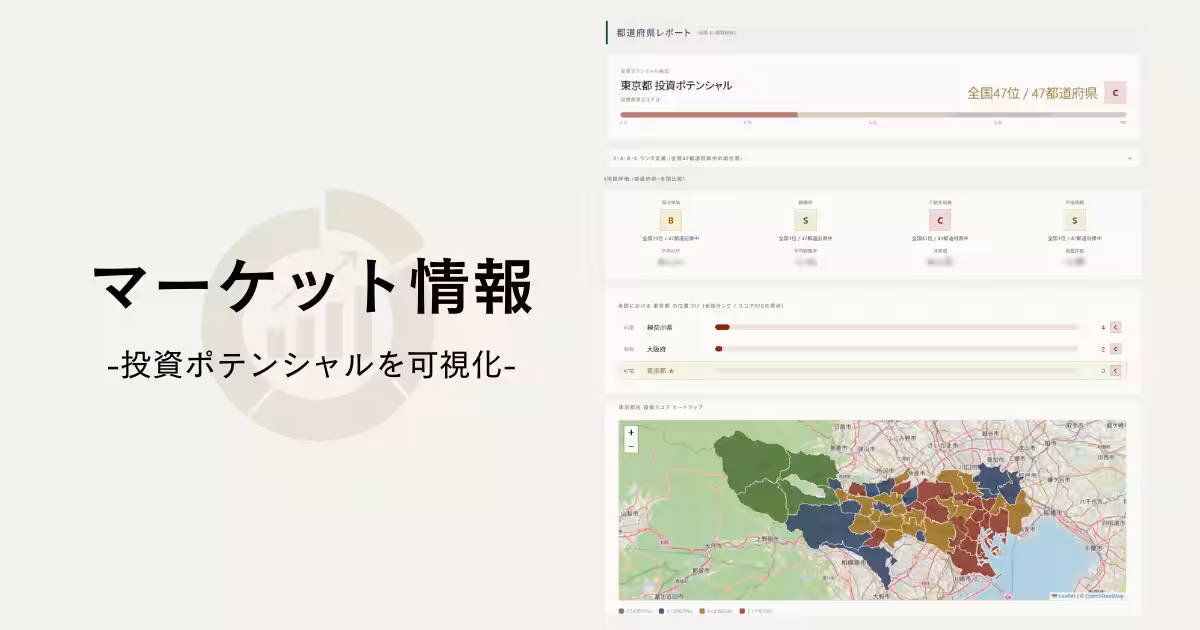Image resolution: width=1200 pixels, height=630 pixels.
Task: Click the 全国41位 text under the C badge
Action: pyautogui.click(x=940, y=238)
